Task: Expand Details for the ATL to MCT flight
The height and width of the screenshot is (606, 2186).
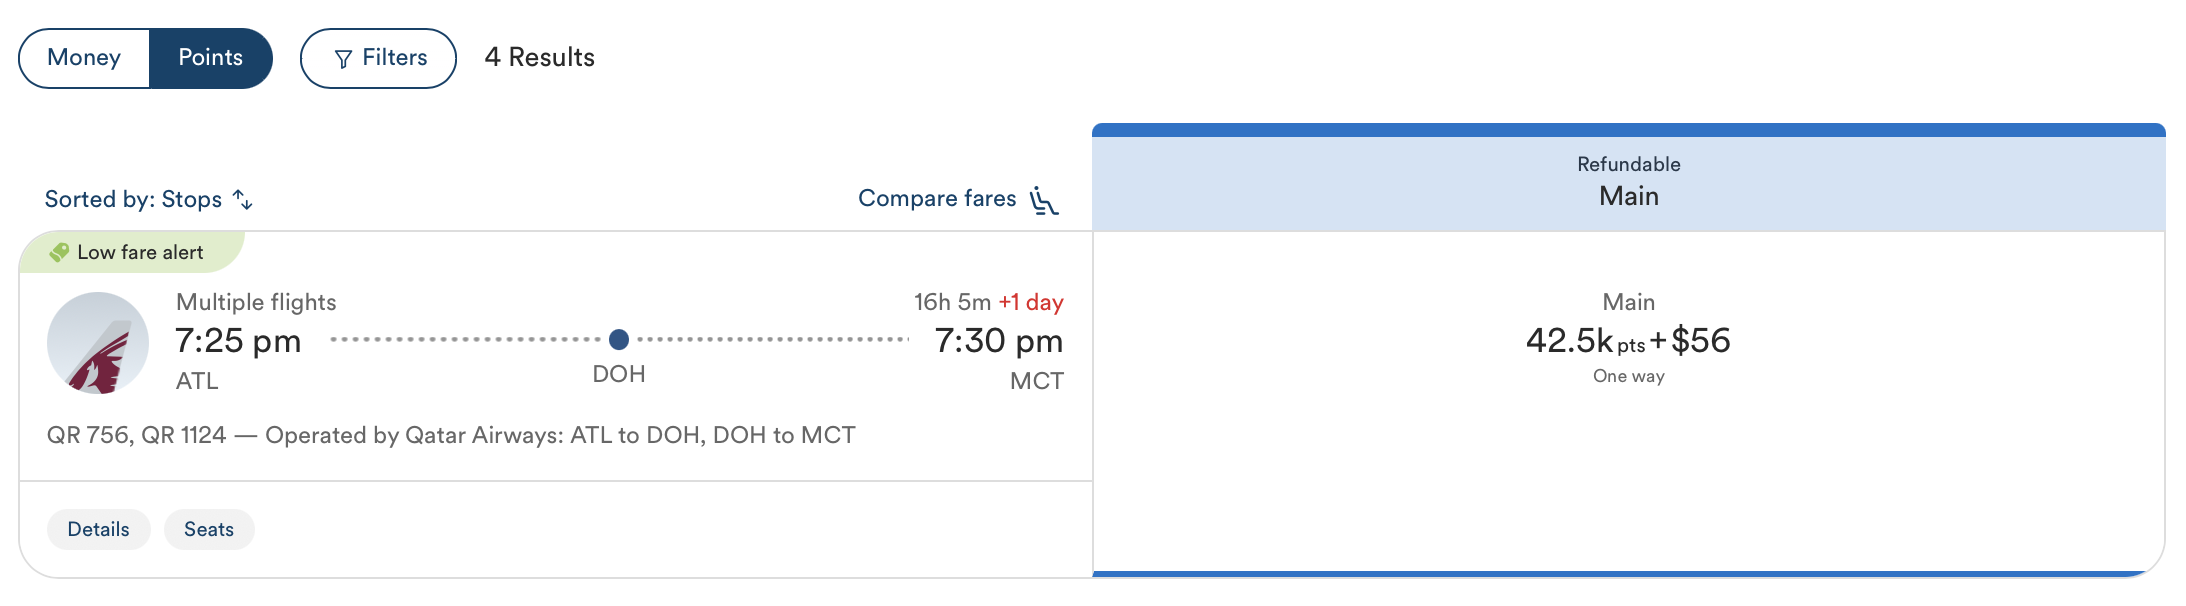Action: tap(98, 529)
